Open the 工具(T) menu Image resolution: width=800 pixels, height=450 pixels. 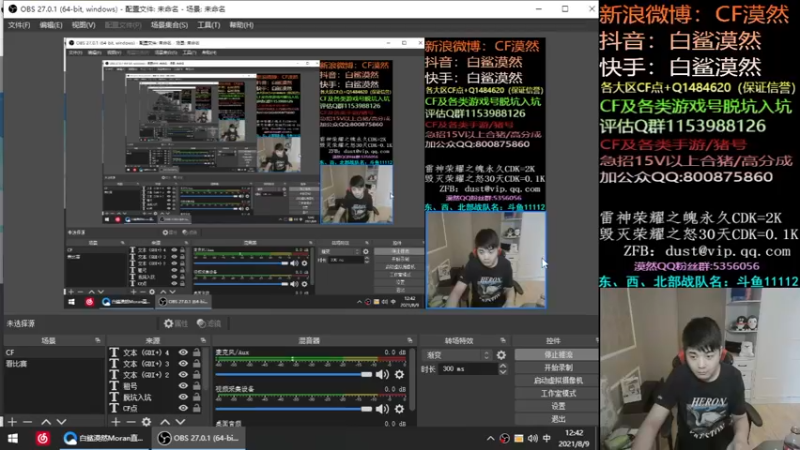pyautogui.click(x=209, y=25)
